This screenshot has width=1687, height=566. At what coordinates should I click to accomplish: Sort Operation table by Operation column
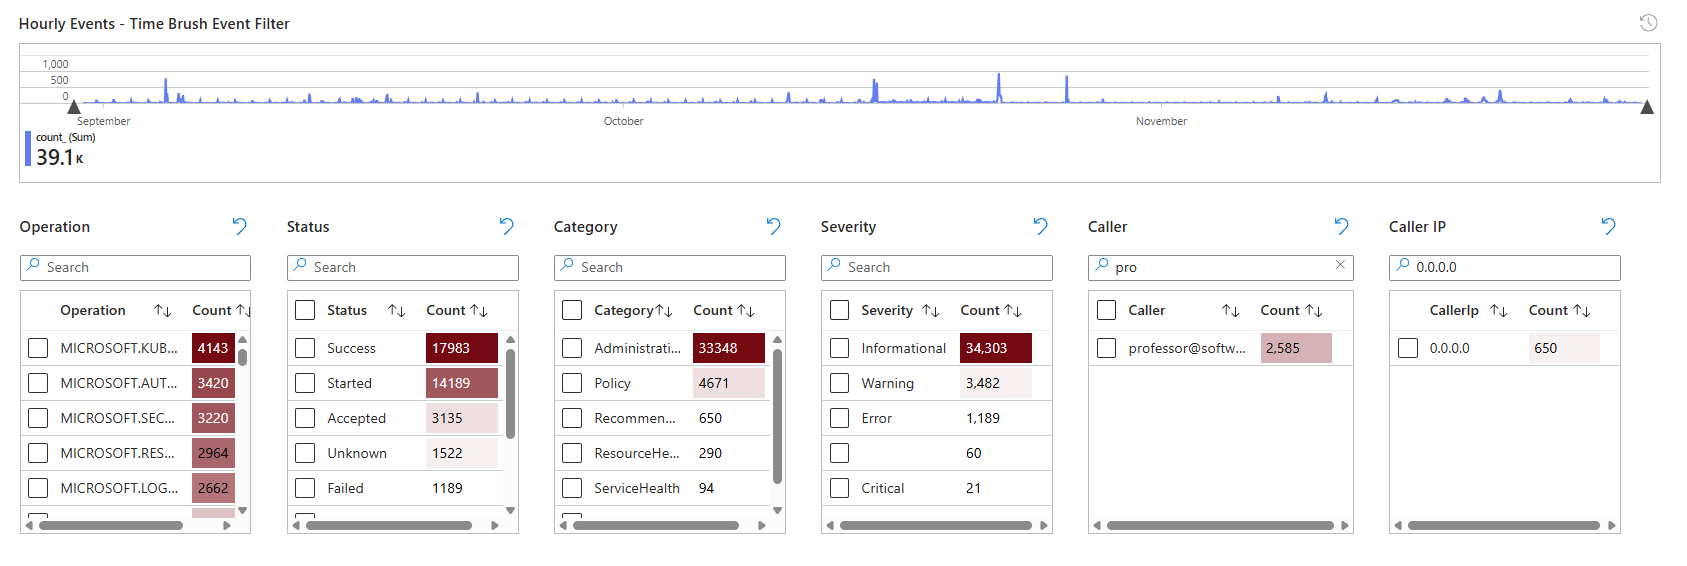click(162, 311)
